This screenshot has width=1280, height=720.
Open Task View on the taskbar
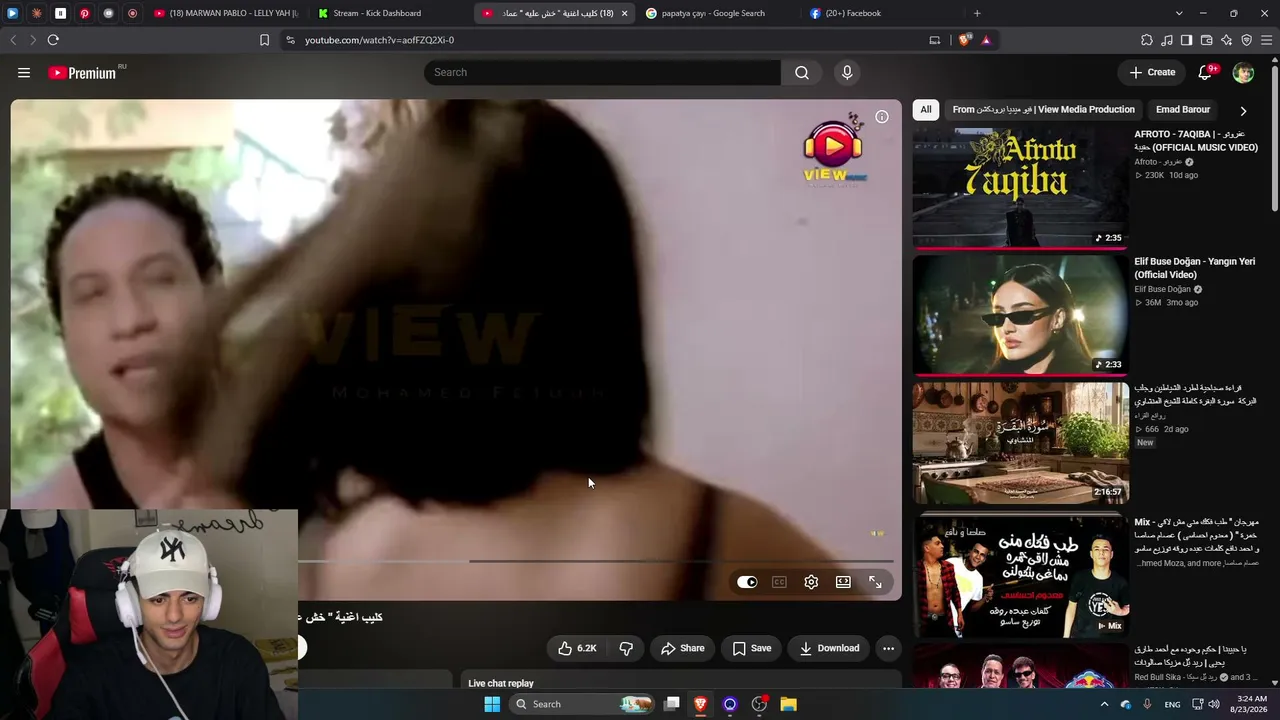(672, 704)
